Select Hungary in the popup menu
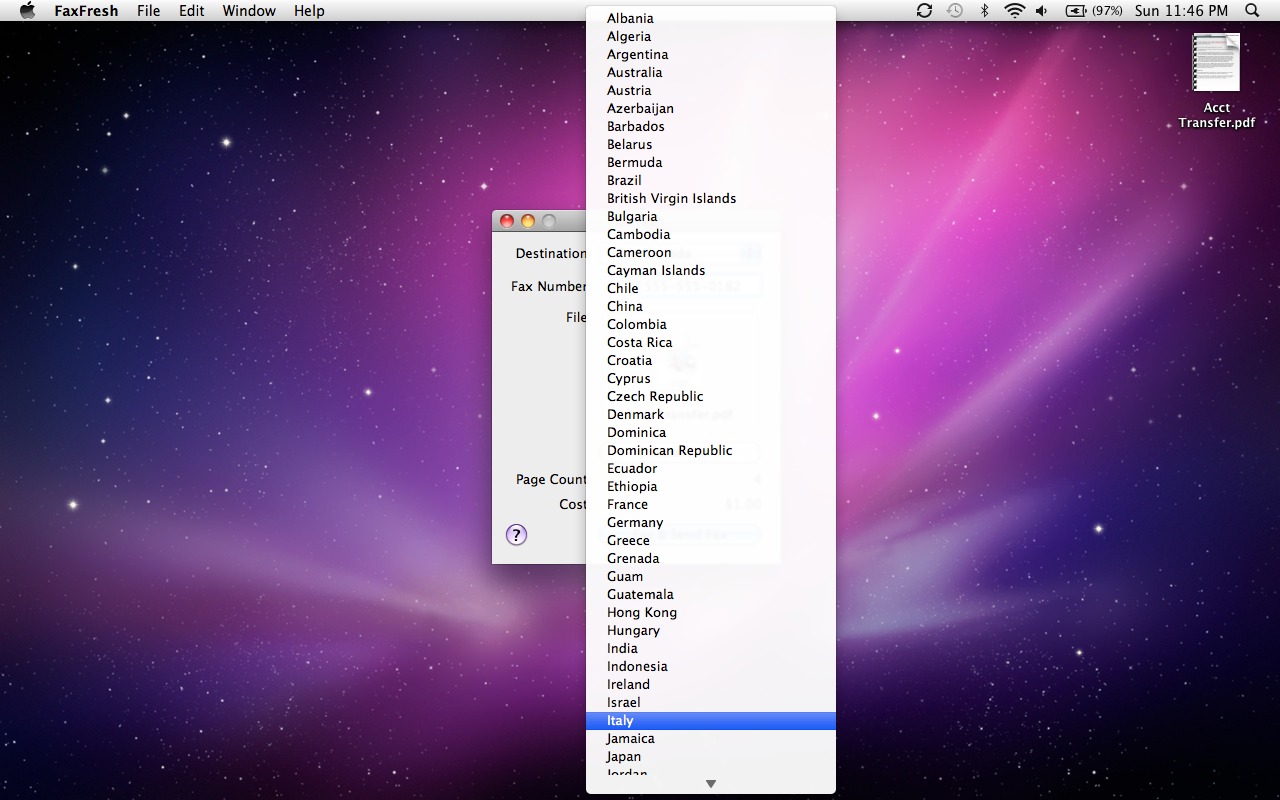Image resolution: width=1280 pixels, height=800 pixels. point(711,630)
